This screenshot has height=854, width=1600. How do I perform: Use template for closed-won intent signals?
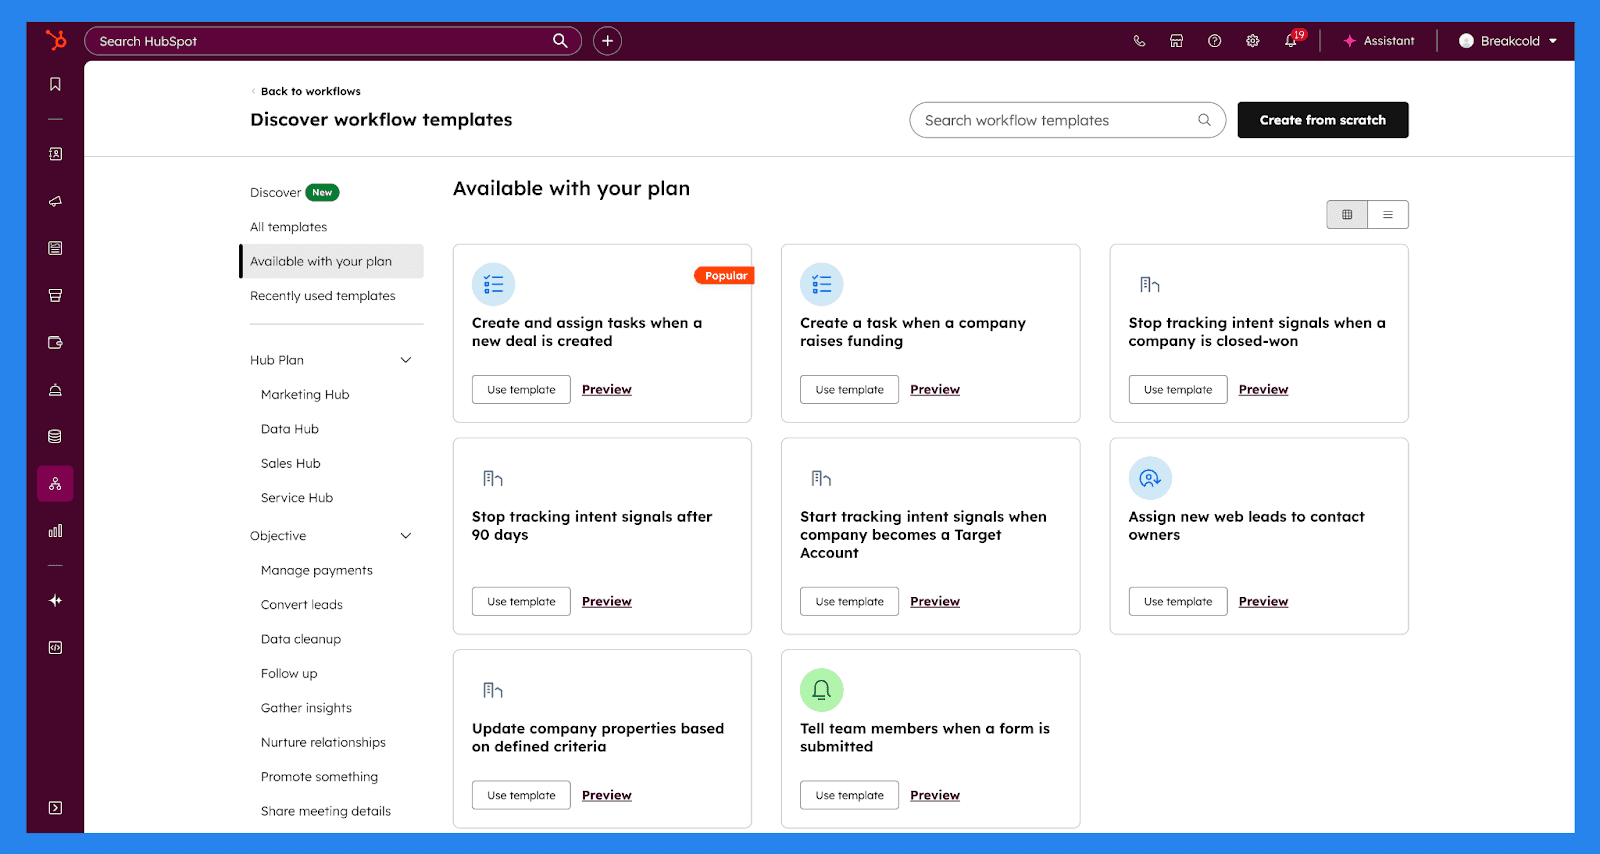[x=1178, y=389]
